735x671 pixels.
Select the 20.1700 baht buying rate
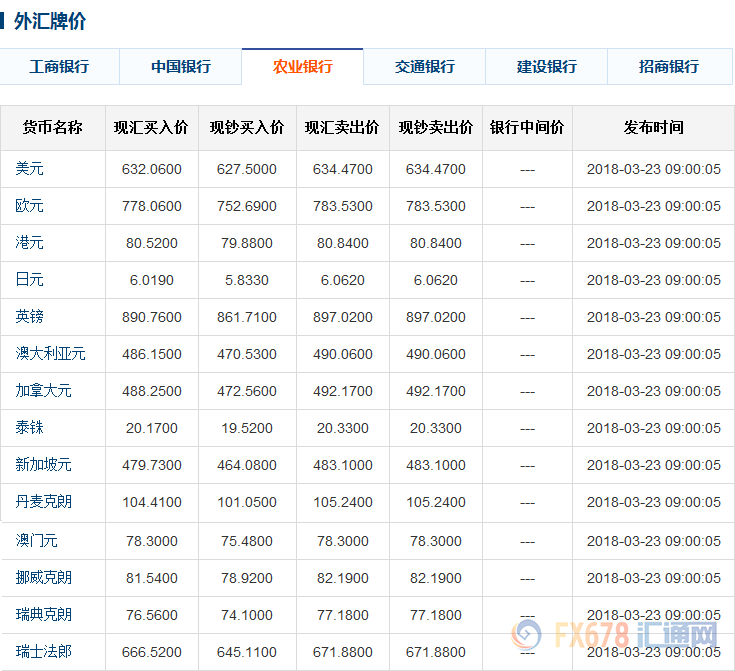point(152,429)
